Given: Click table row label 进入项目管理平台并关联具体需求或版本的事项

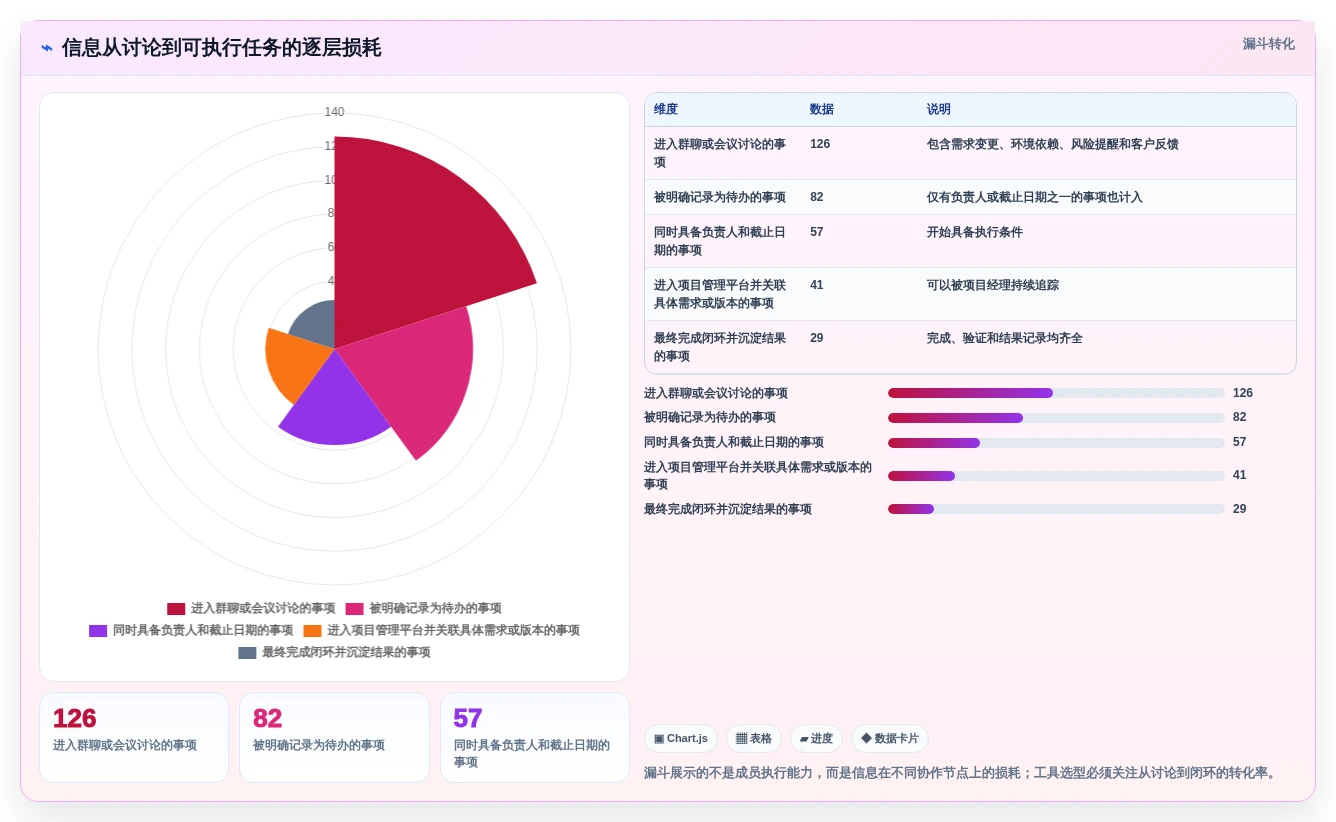Looking at the screenshot, I should [x=720, y=294].
